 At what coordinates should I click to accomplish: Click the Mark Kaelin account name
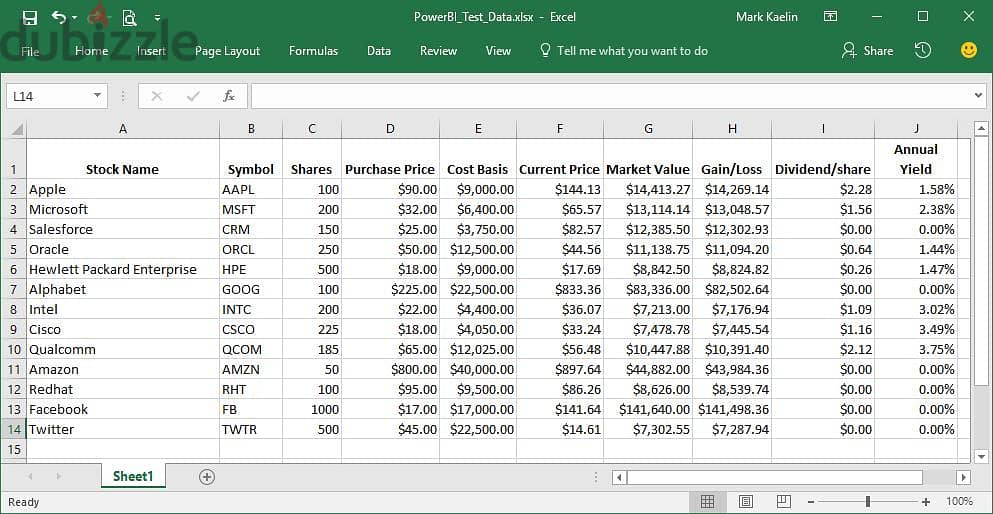767,17
